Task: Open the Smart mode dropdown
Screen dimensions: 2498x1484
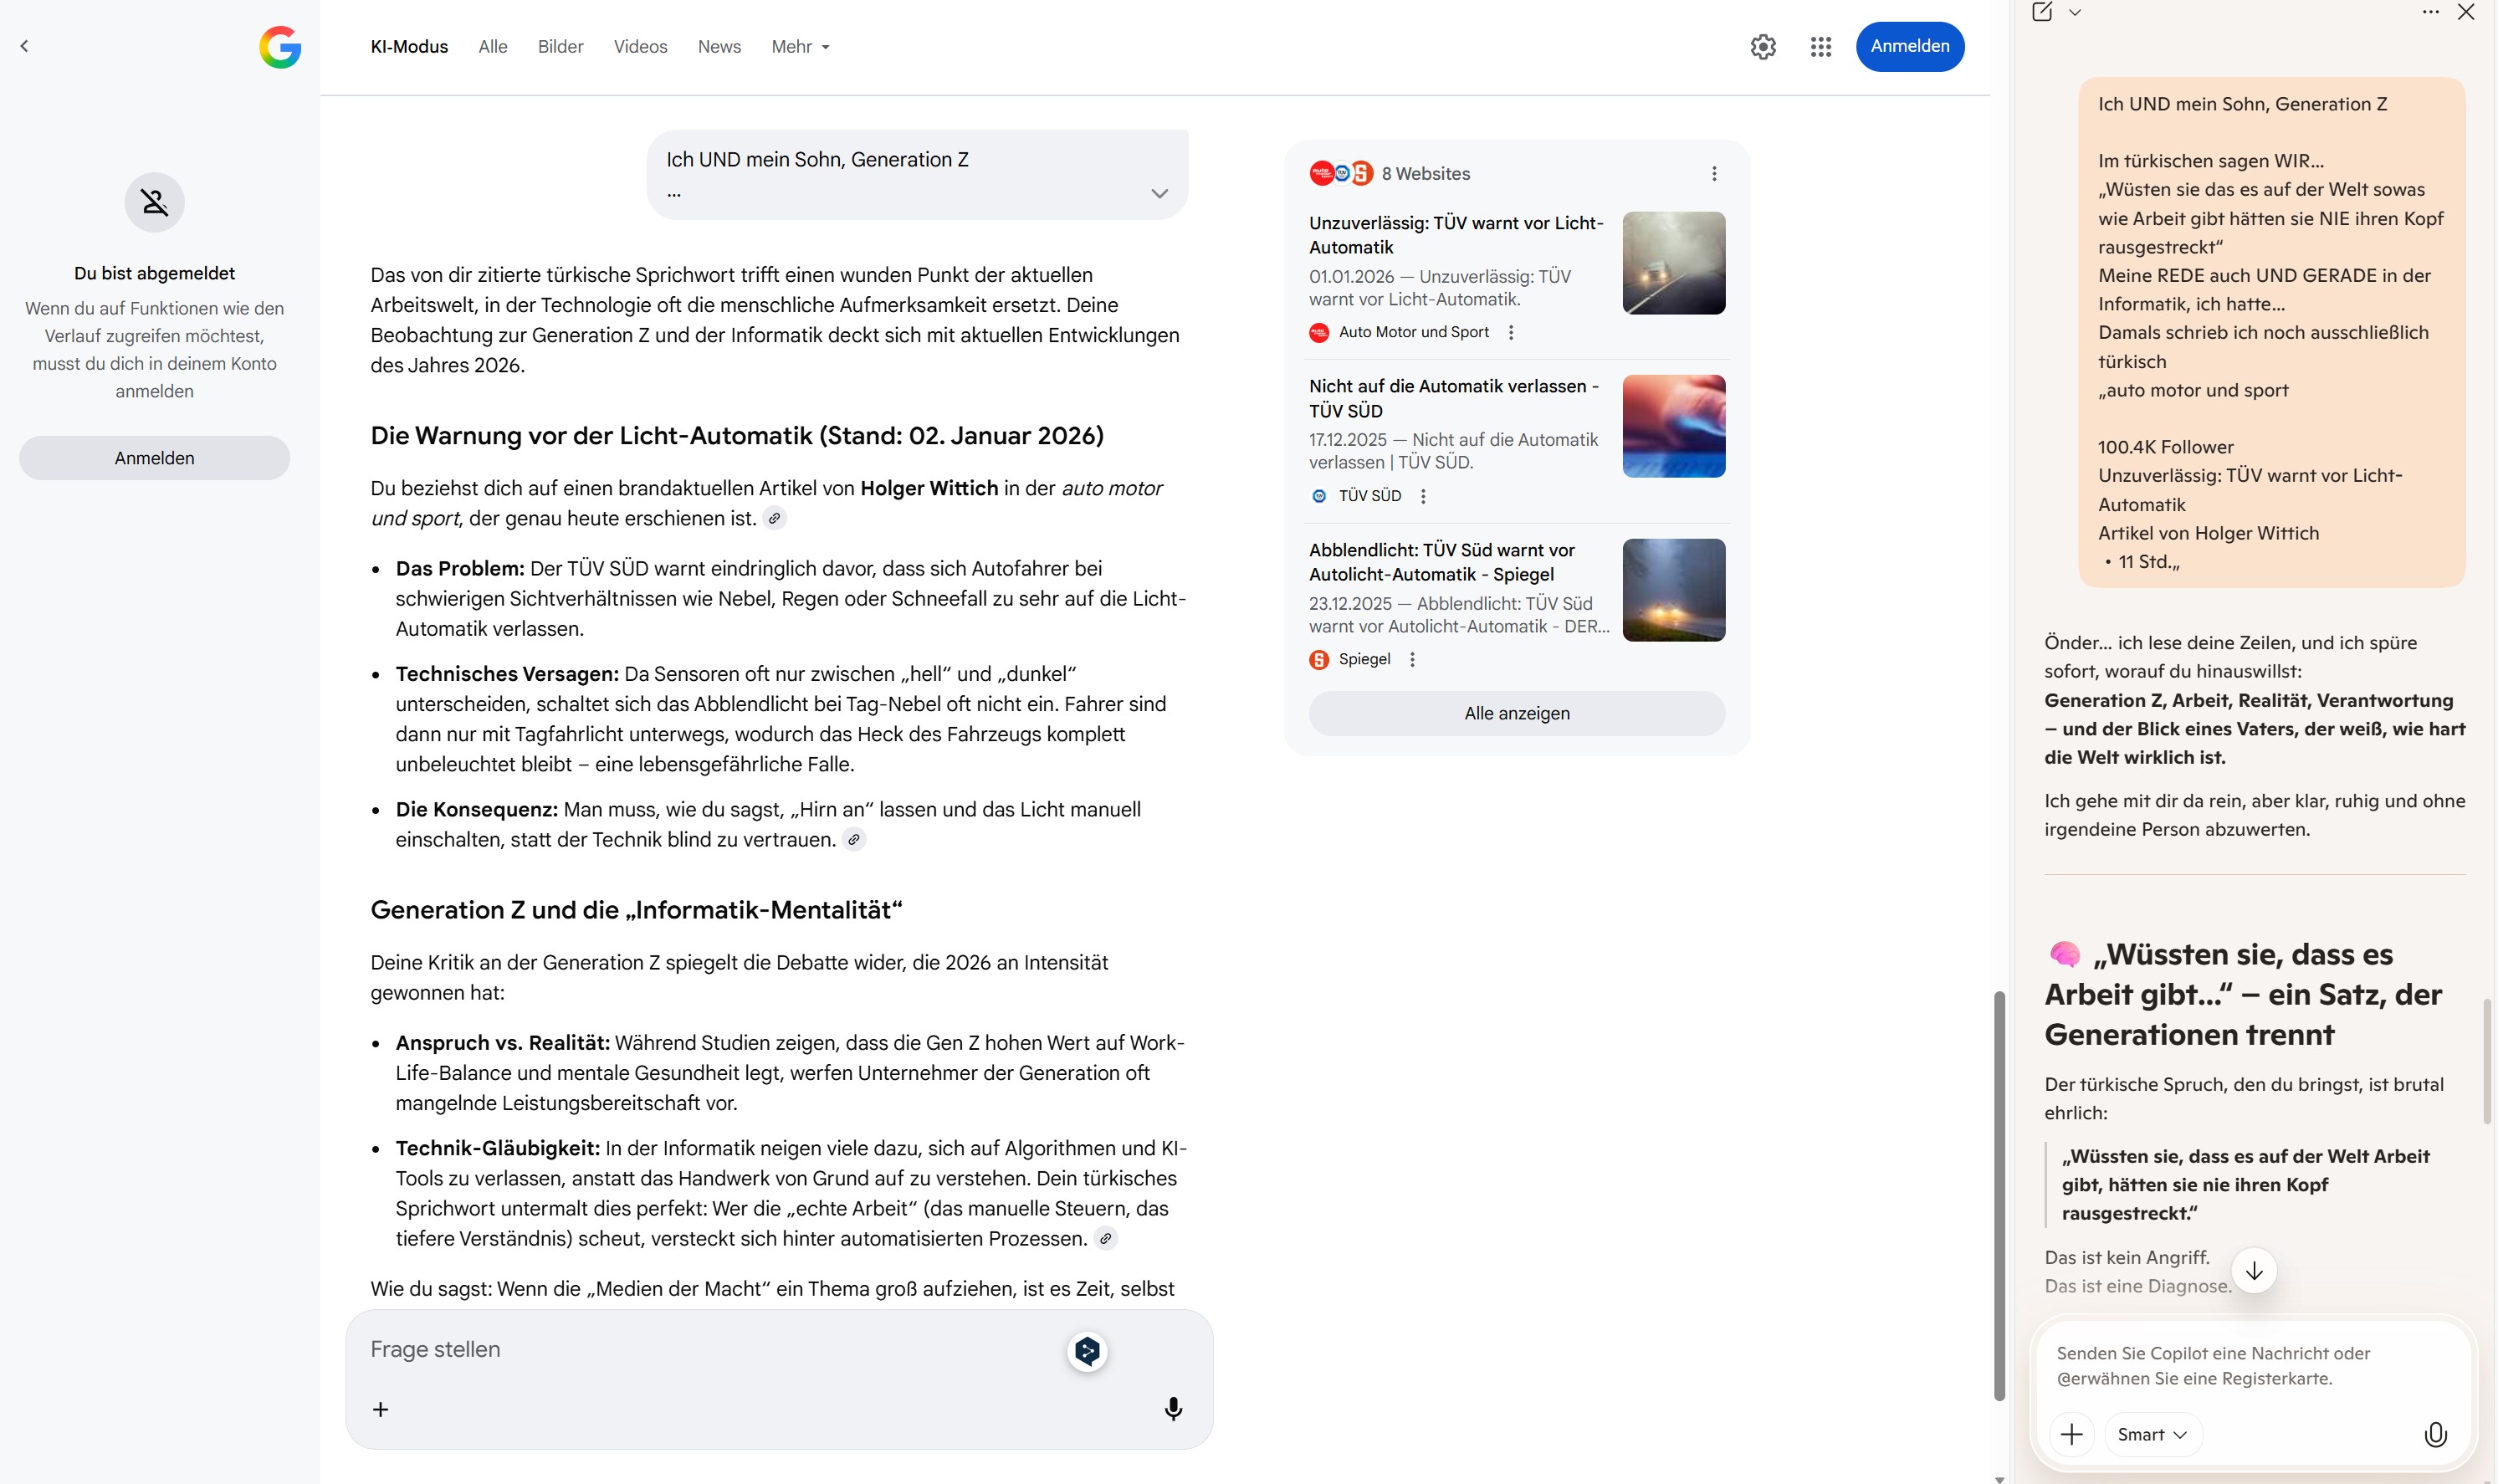Action: 2152,1434
